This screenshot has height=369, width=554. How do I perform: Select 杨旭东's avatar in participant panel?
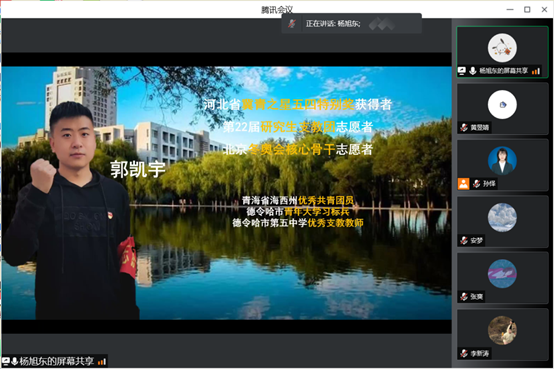point(502,48)
